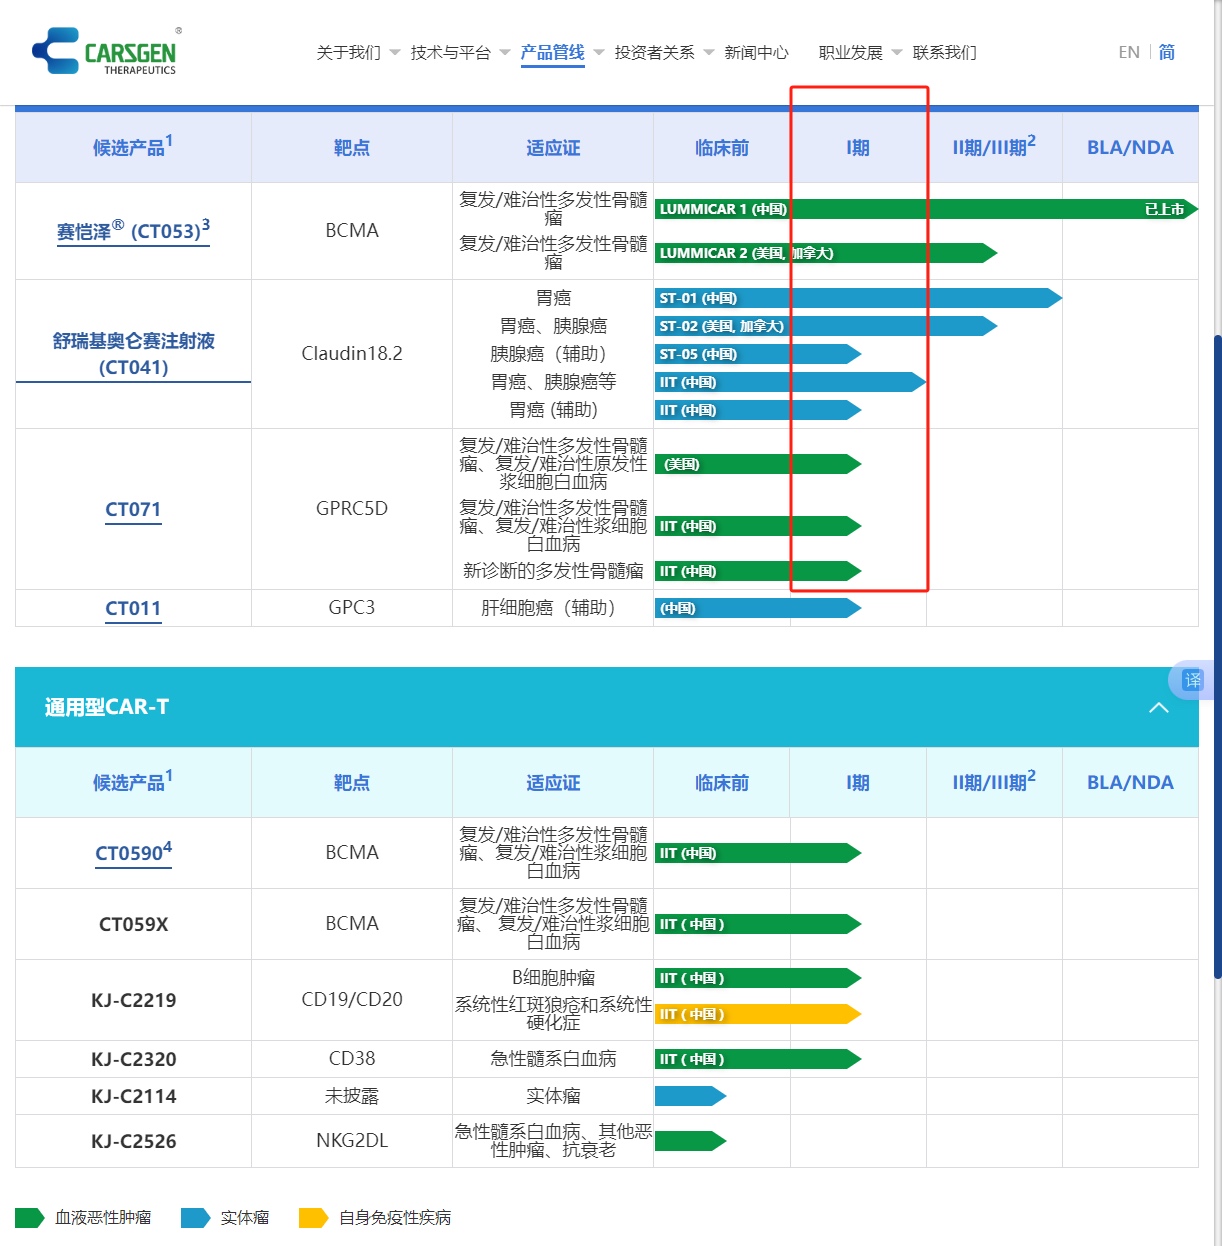
Task: Click the 通用型CAR-T section header
Action: pyautogui.click(x=607, y=707)
